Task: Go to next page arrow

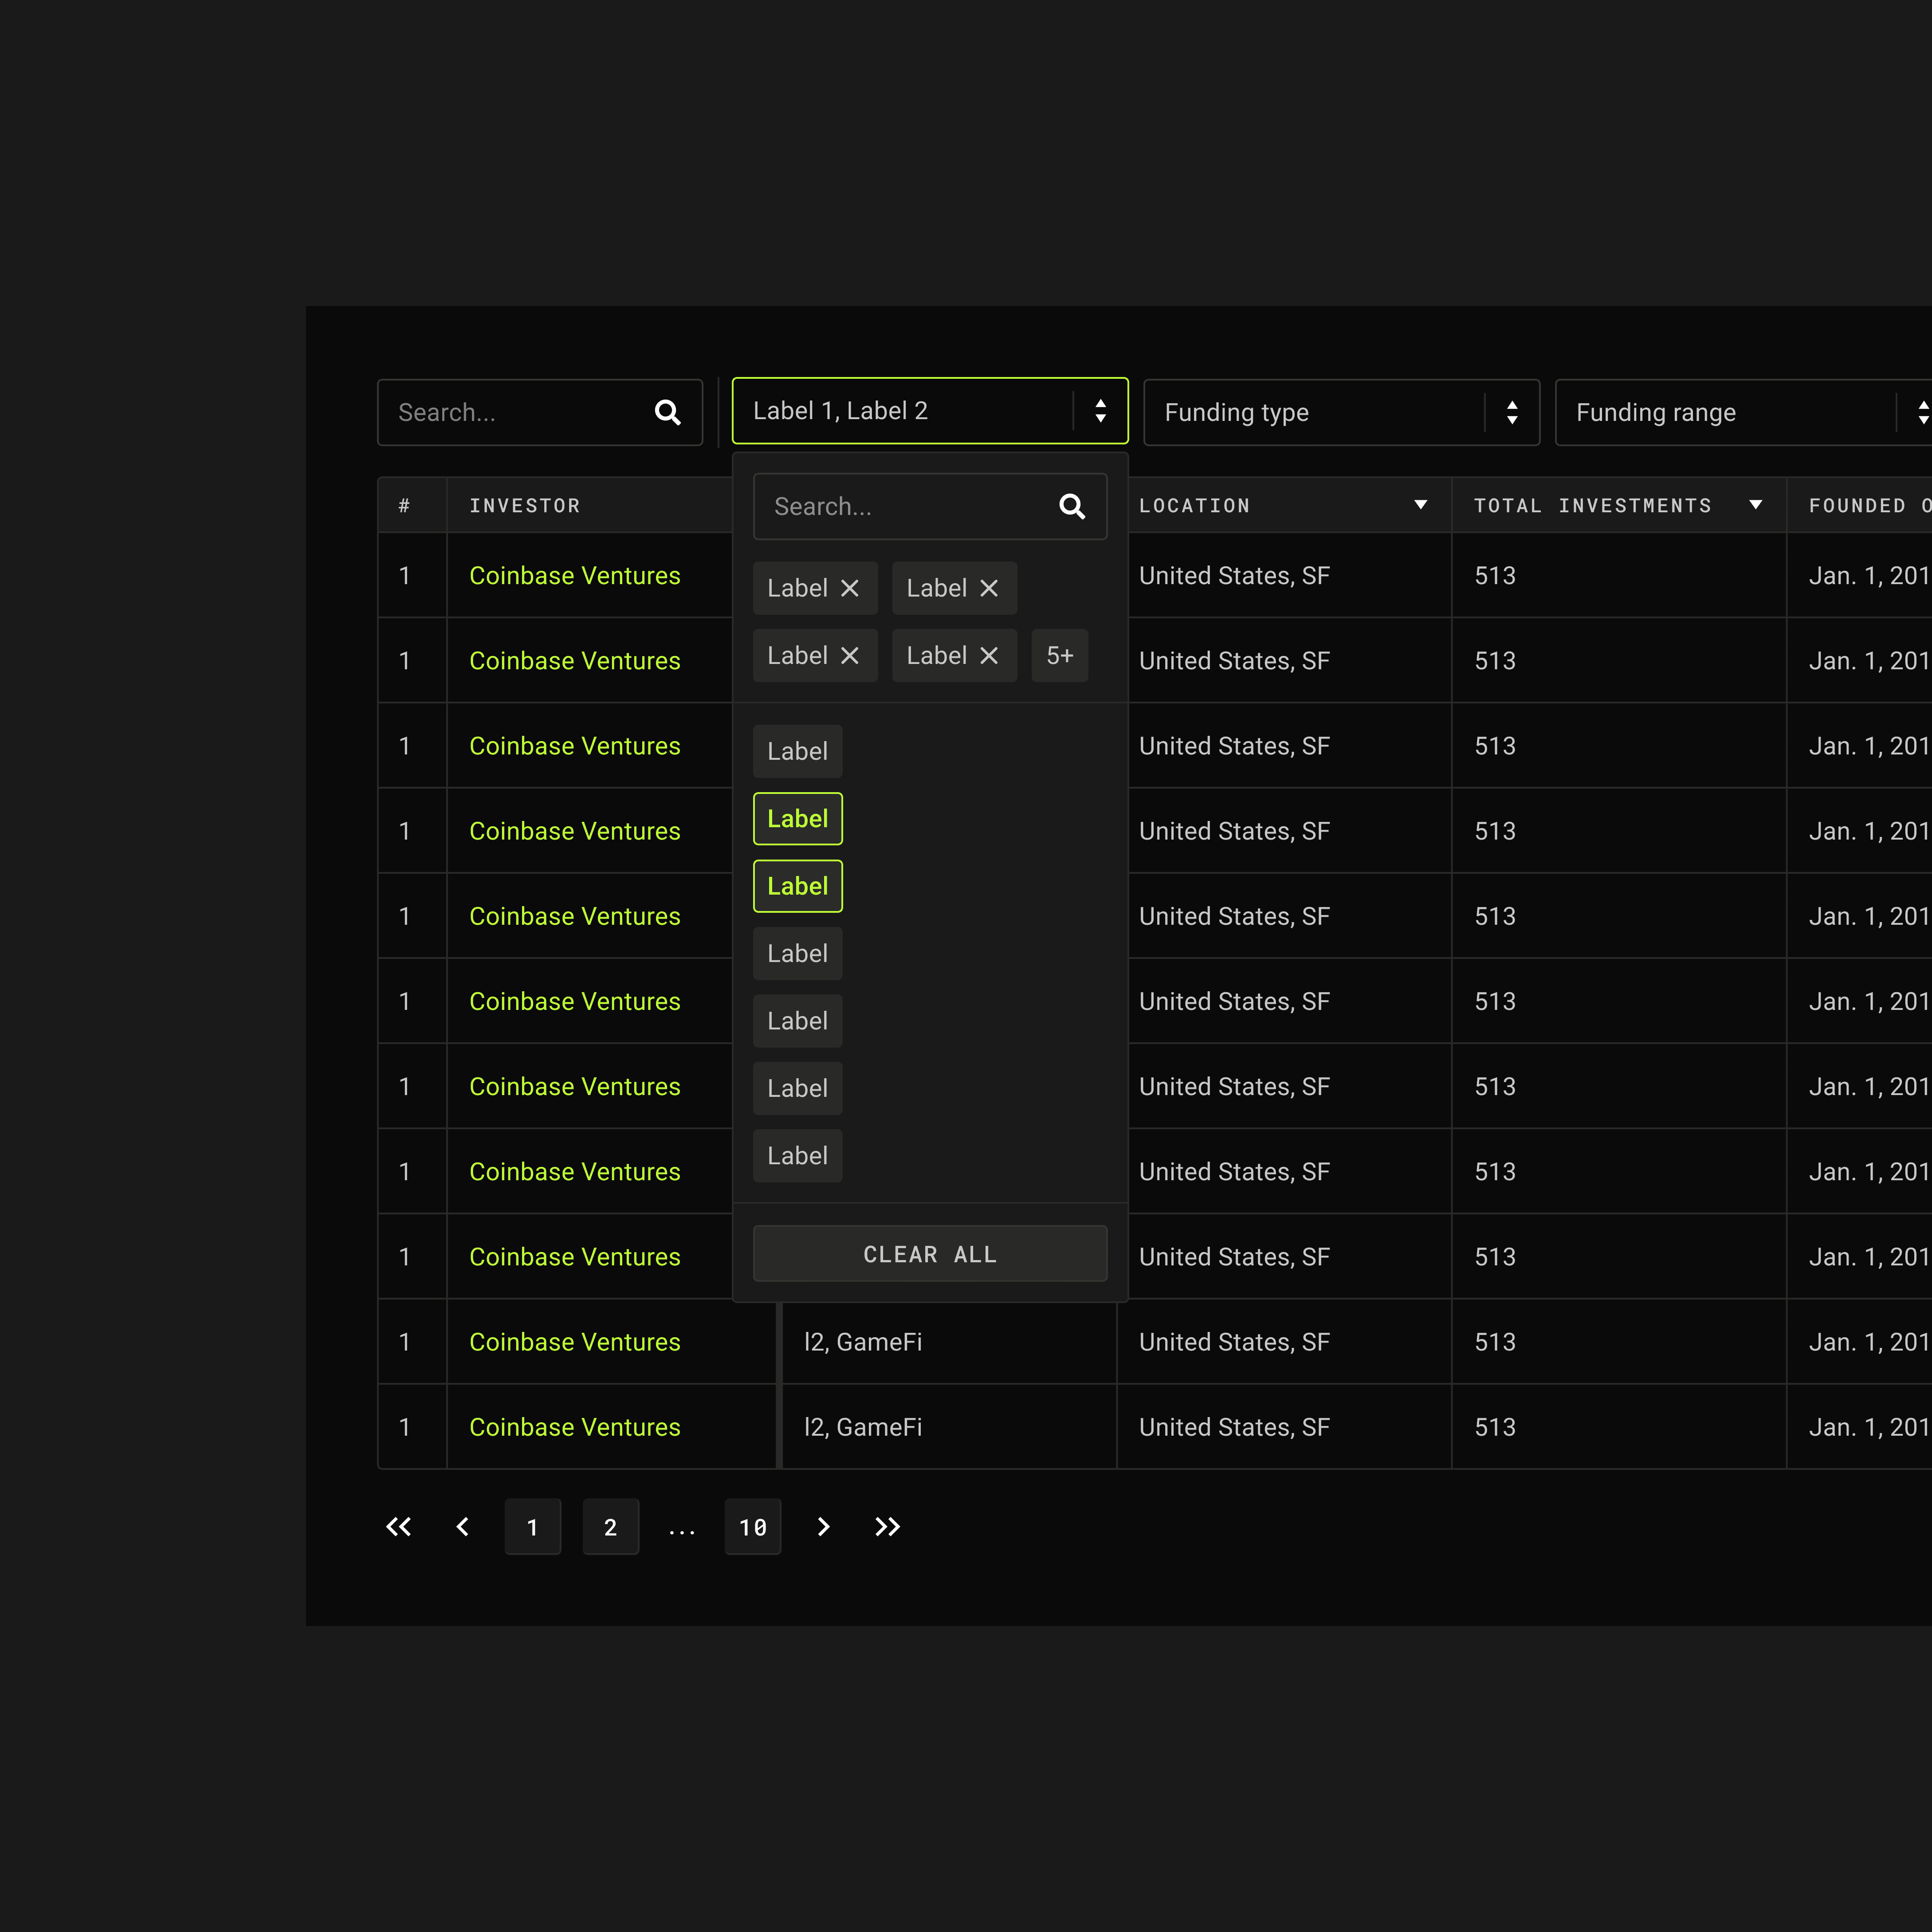Action: [x=823, y=1526]
